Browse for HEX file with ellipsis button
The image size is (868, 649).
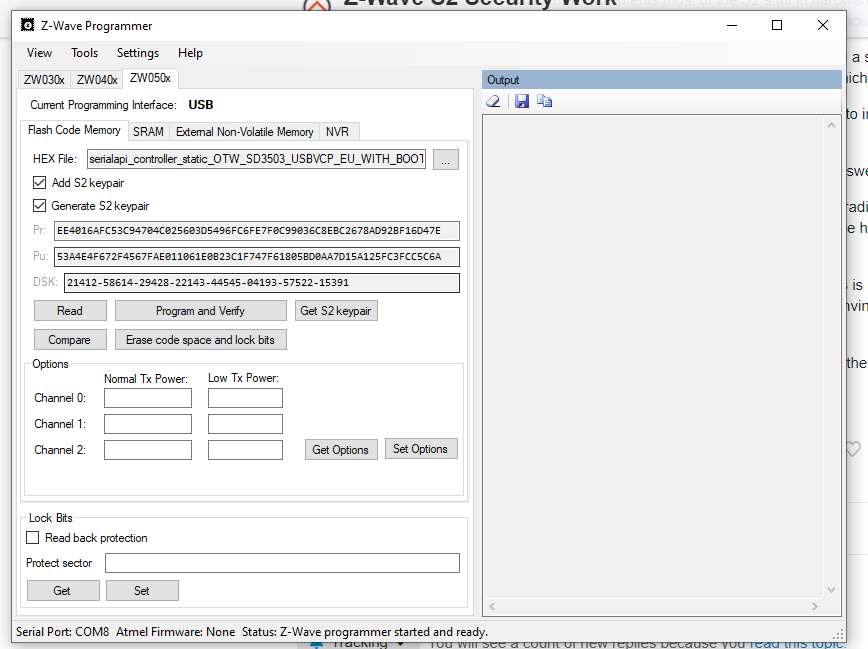(x=446, y=159)
